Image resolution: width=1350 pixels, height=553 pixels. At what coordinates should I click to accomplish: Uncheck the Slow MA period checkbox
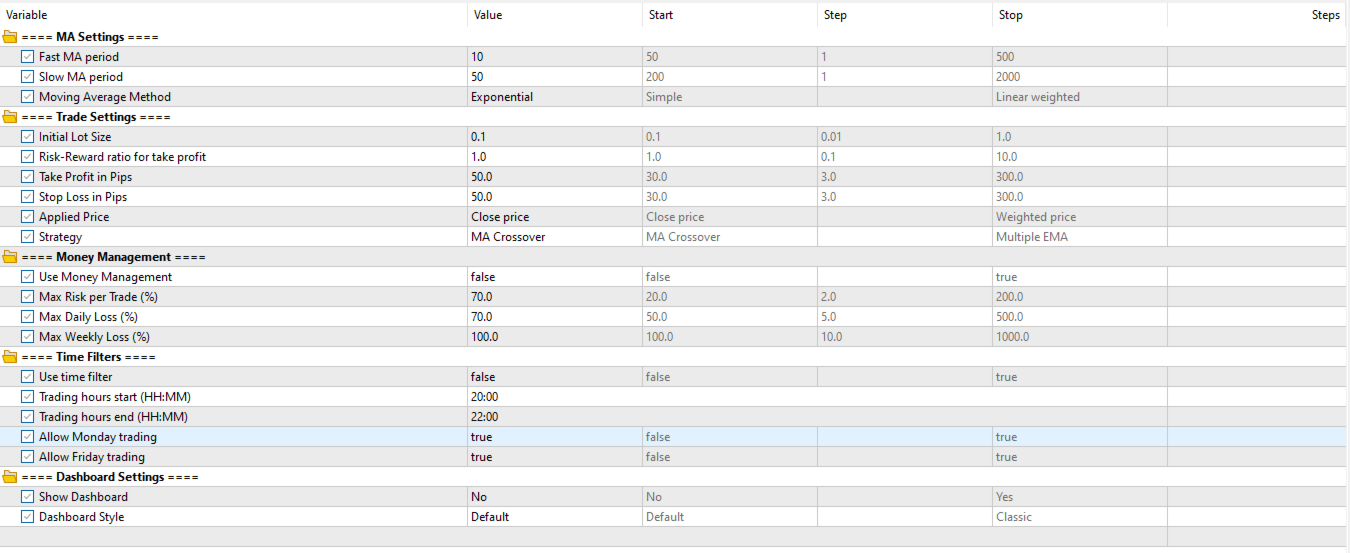pos(27,77)
